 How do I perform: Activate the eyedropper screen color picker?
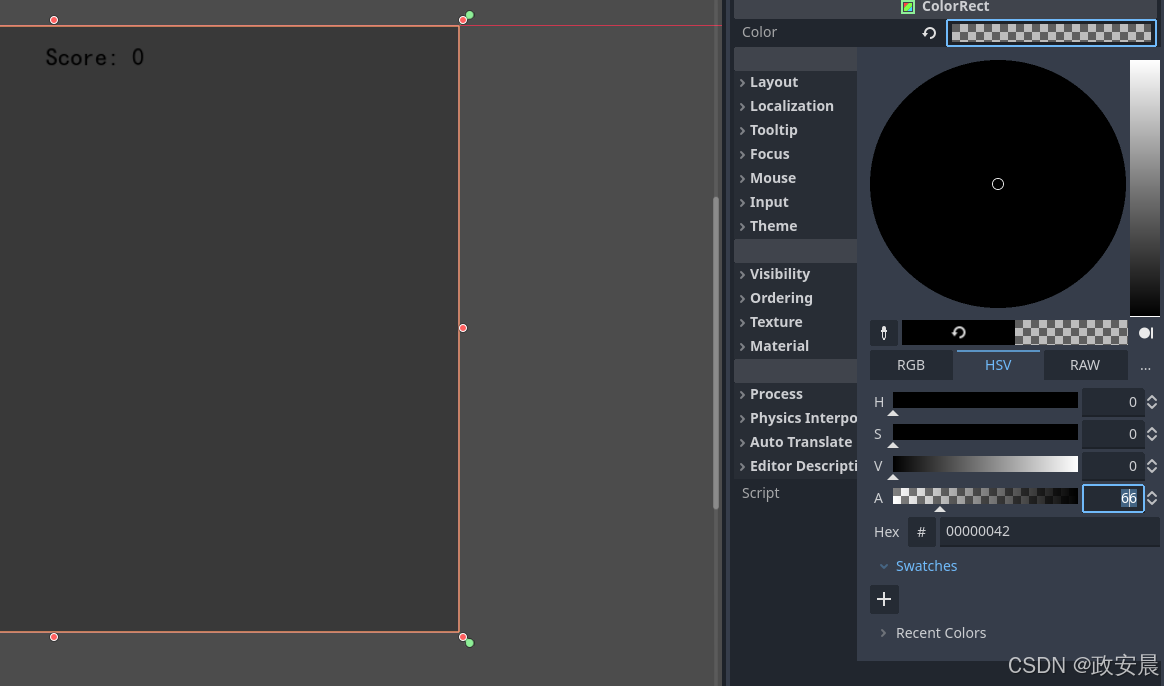click(x=883, y=333)
